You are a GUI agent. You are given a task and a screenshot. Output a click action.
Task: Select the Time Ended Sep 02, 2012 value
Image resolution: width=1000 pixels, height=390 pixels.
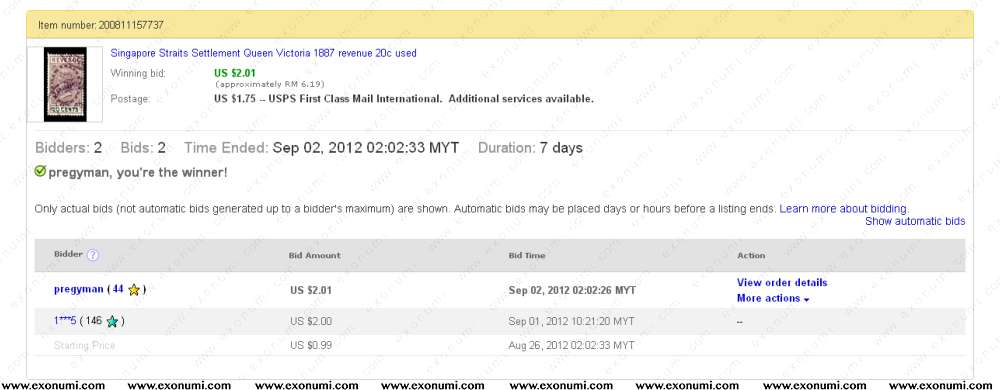[366, 148]
